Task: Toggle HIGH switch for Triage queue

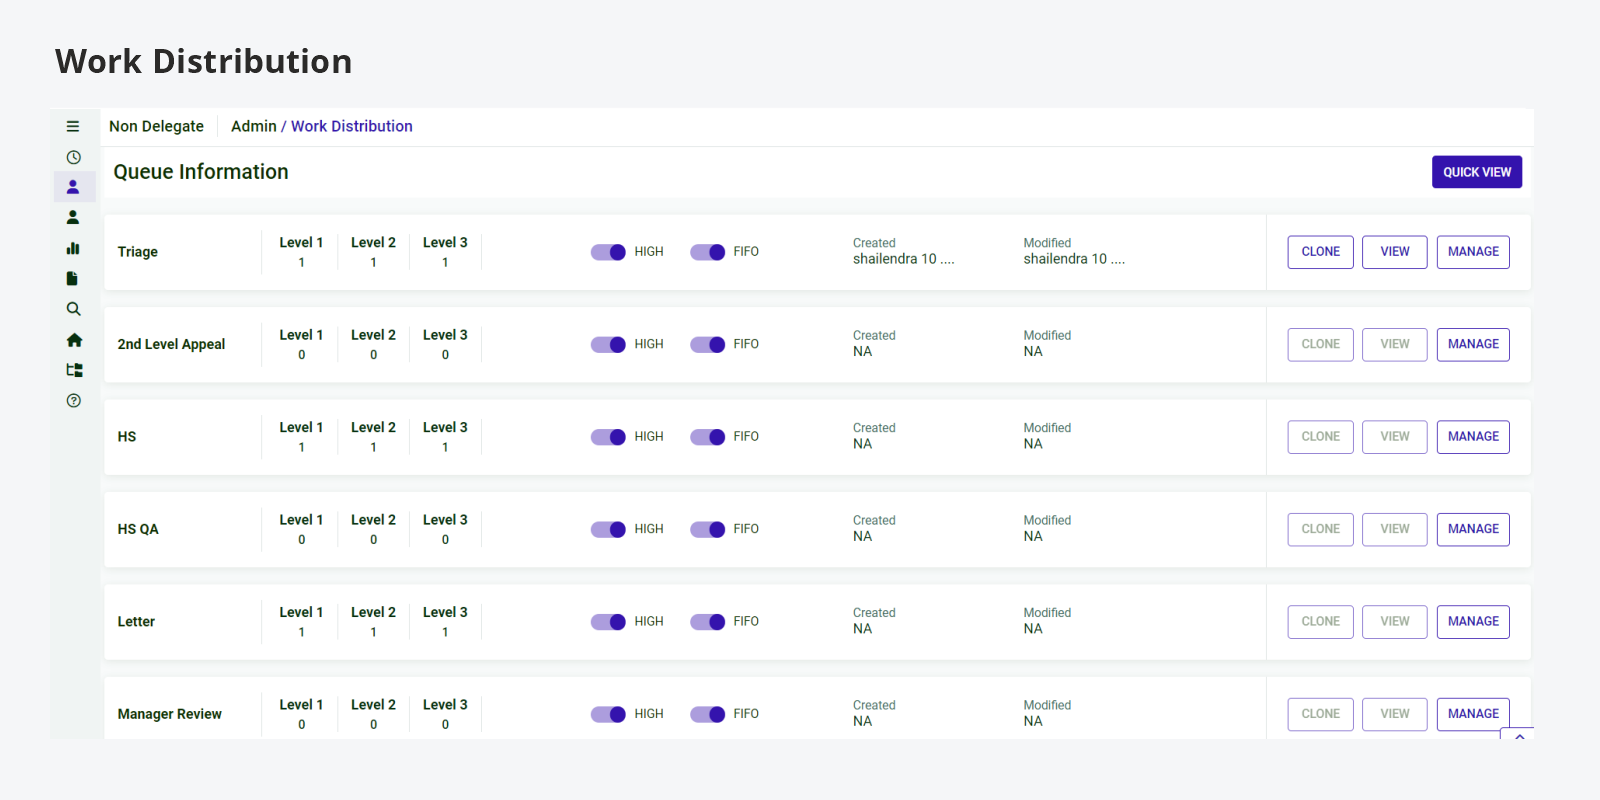Action: coord(608,252)
